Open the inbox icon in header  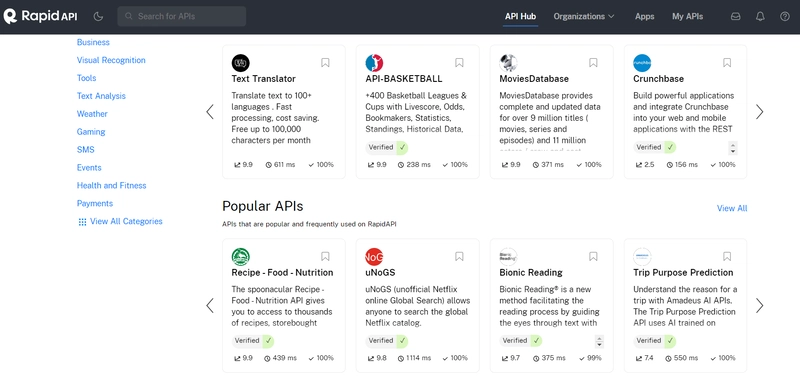(736, 16)
